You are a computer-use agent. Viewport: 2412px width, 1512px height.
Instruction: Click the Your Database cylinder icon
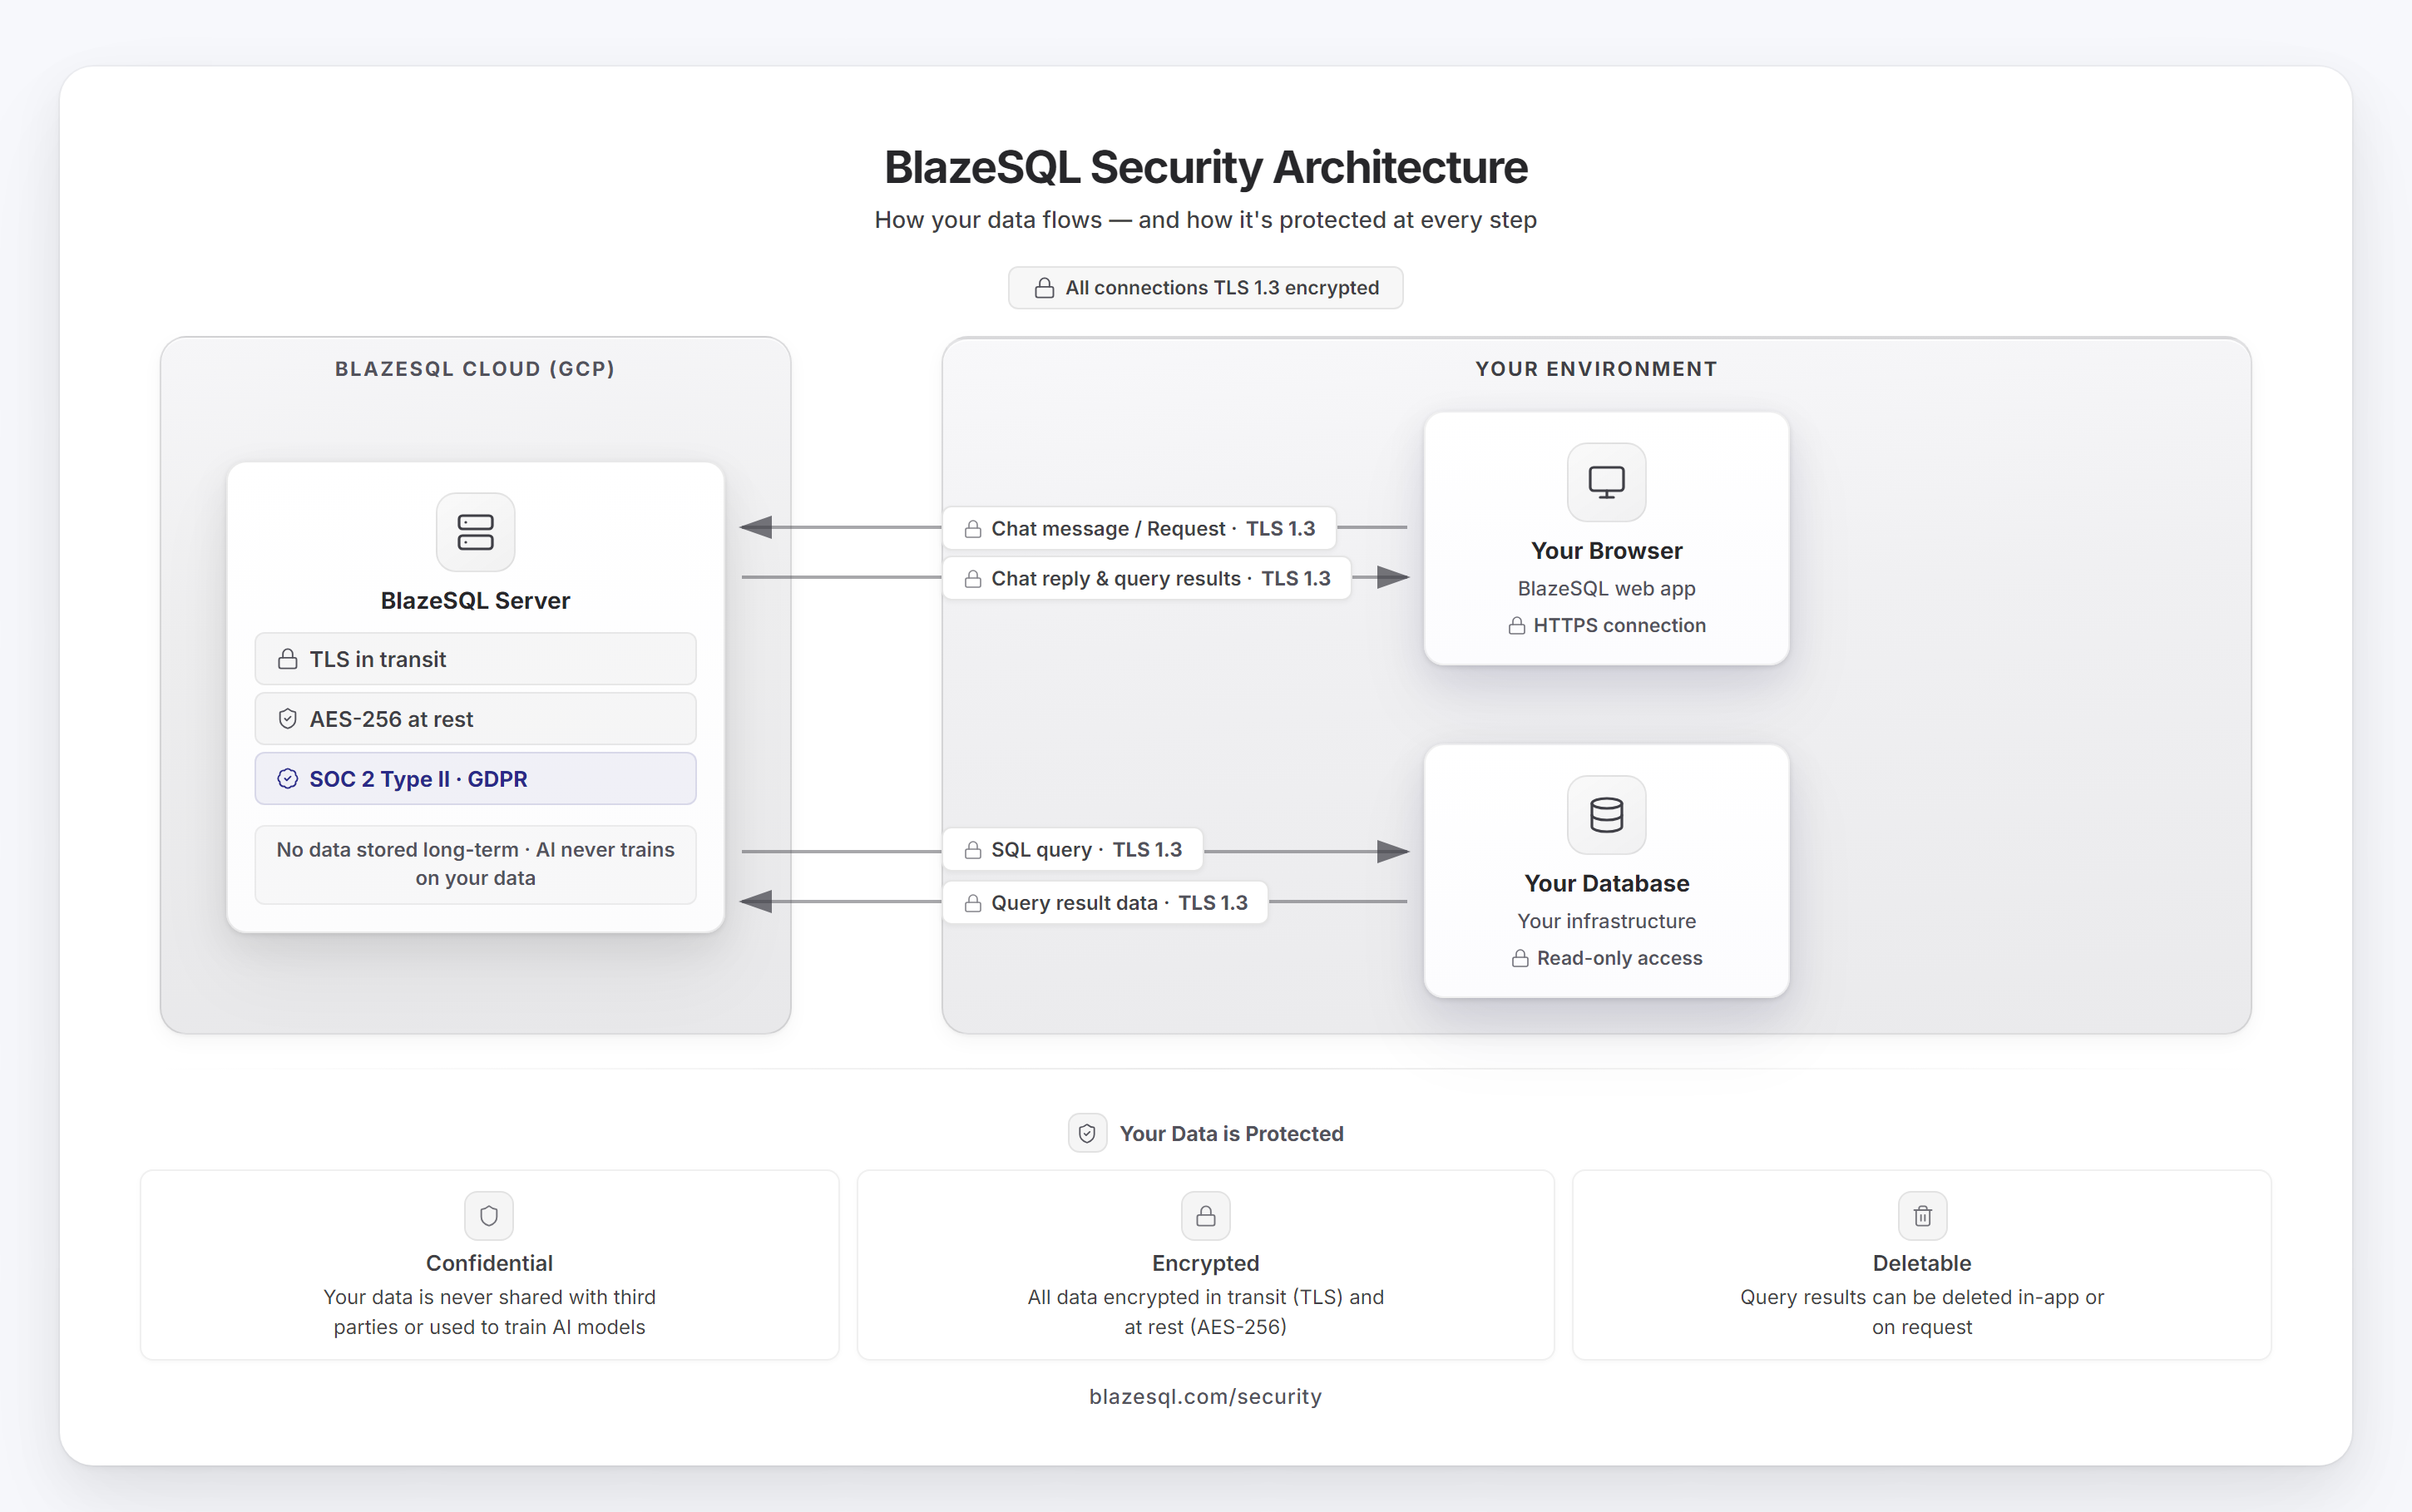[1606, 815]
